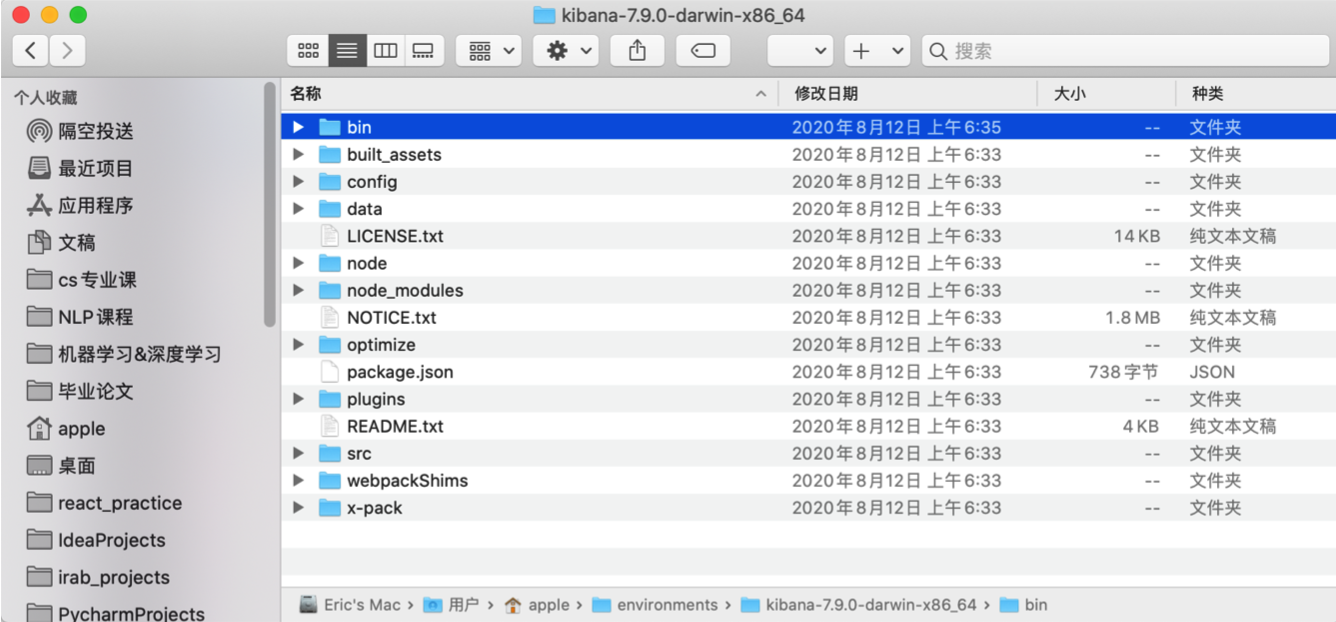1336x622 pixels.
Task: Sort by 种类 column header
Action: pos(1208,93)
